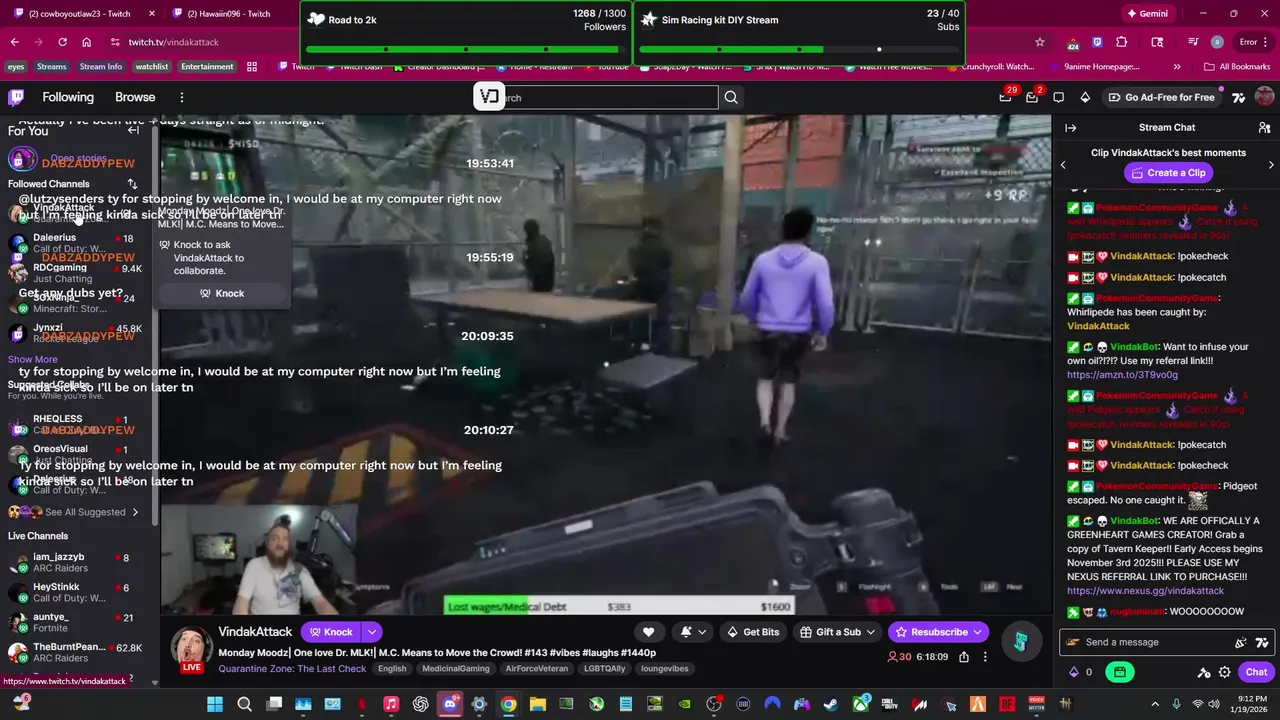
Task: Sort Followed Channels with arrows icon
Action: click(x=132, y=184)
